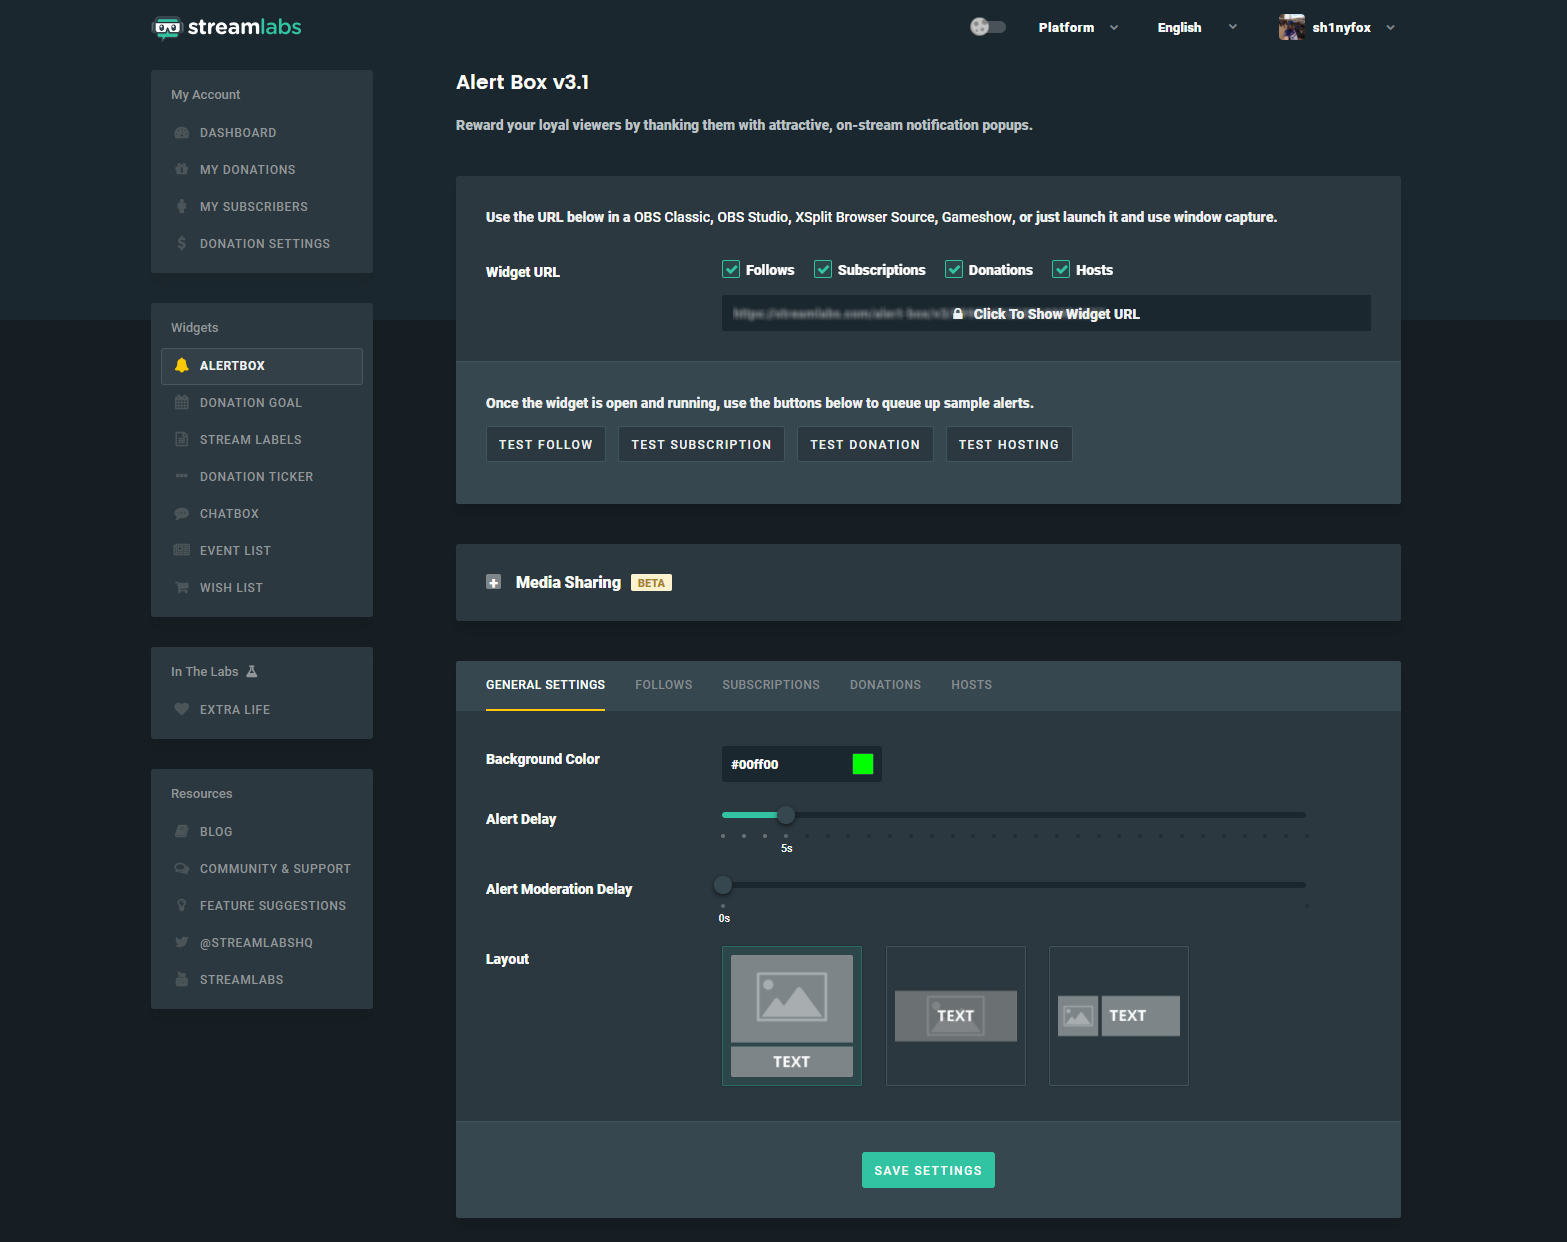Click the Donation Goal calendar icon
Viewport: 1567px width, 1242px height.
(182, 403)
